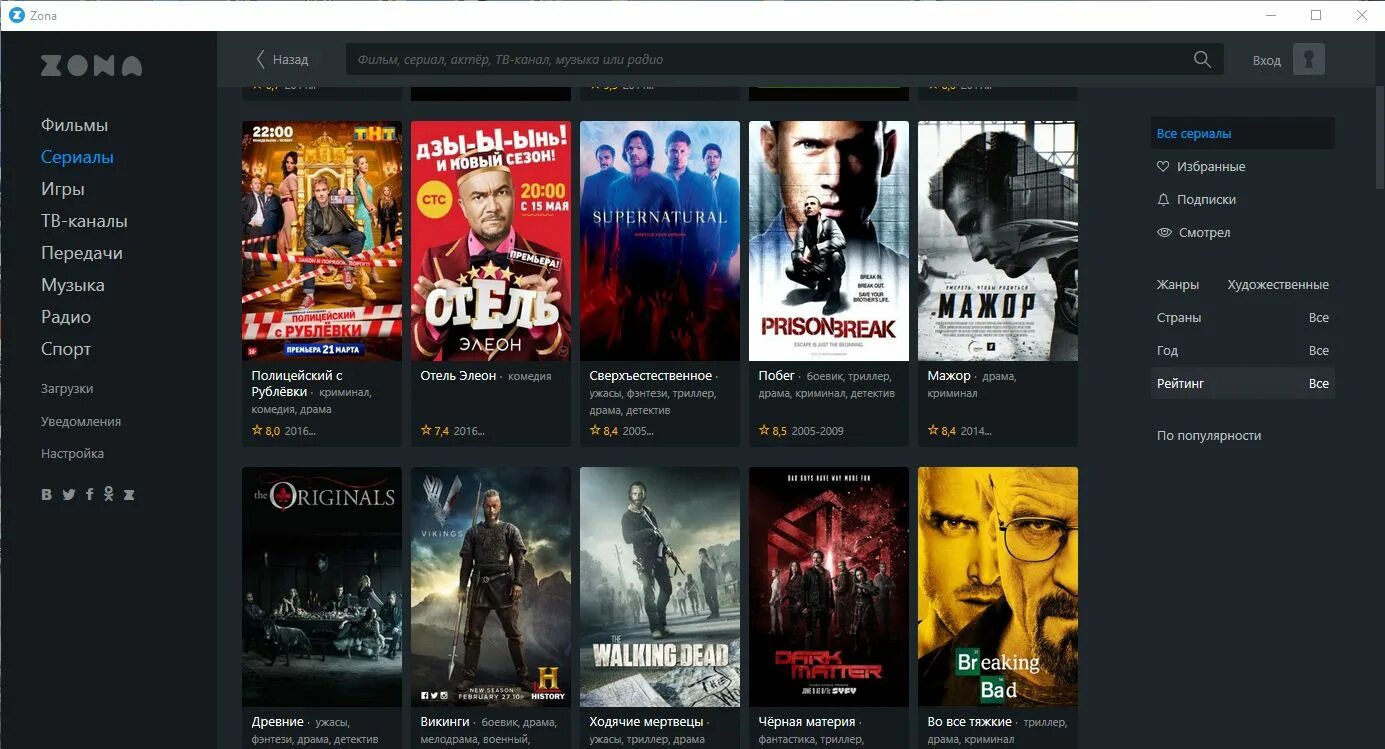The height and width of the screenshot is (749, 1385).
Task: Open the Сериалы section
Action: point(77,157)
